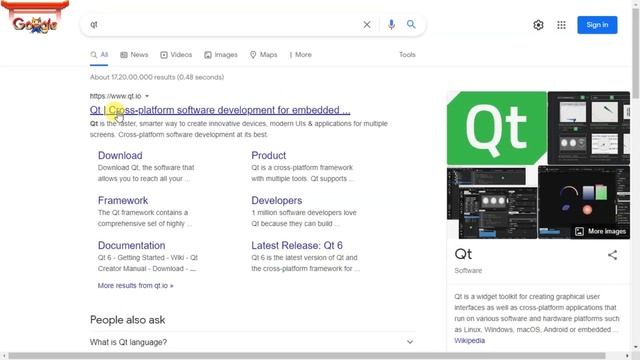Click More images in knowledge panel
This screenshot has width=640, height=360.
[600, 231]
